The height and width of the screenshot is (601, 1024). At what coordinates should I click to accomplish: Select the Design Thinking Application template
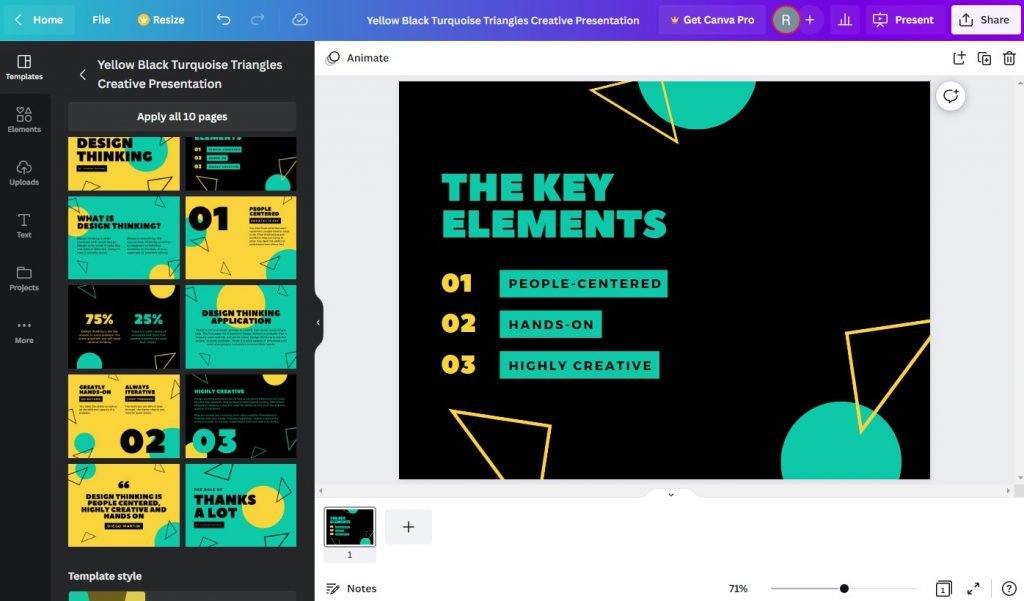[x=241, y=327]
